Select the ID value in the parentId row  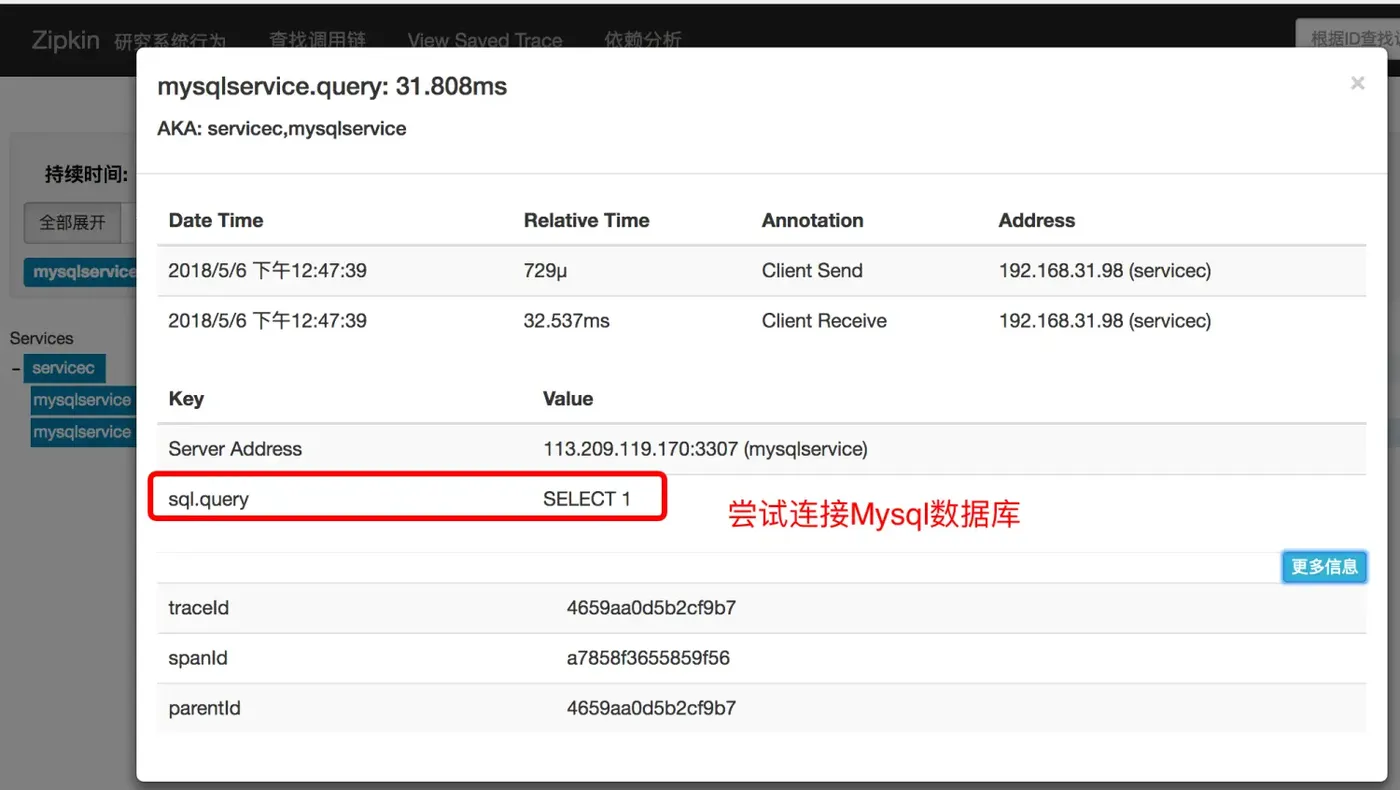pos(652,708)
